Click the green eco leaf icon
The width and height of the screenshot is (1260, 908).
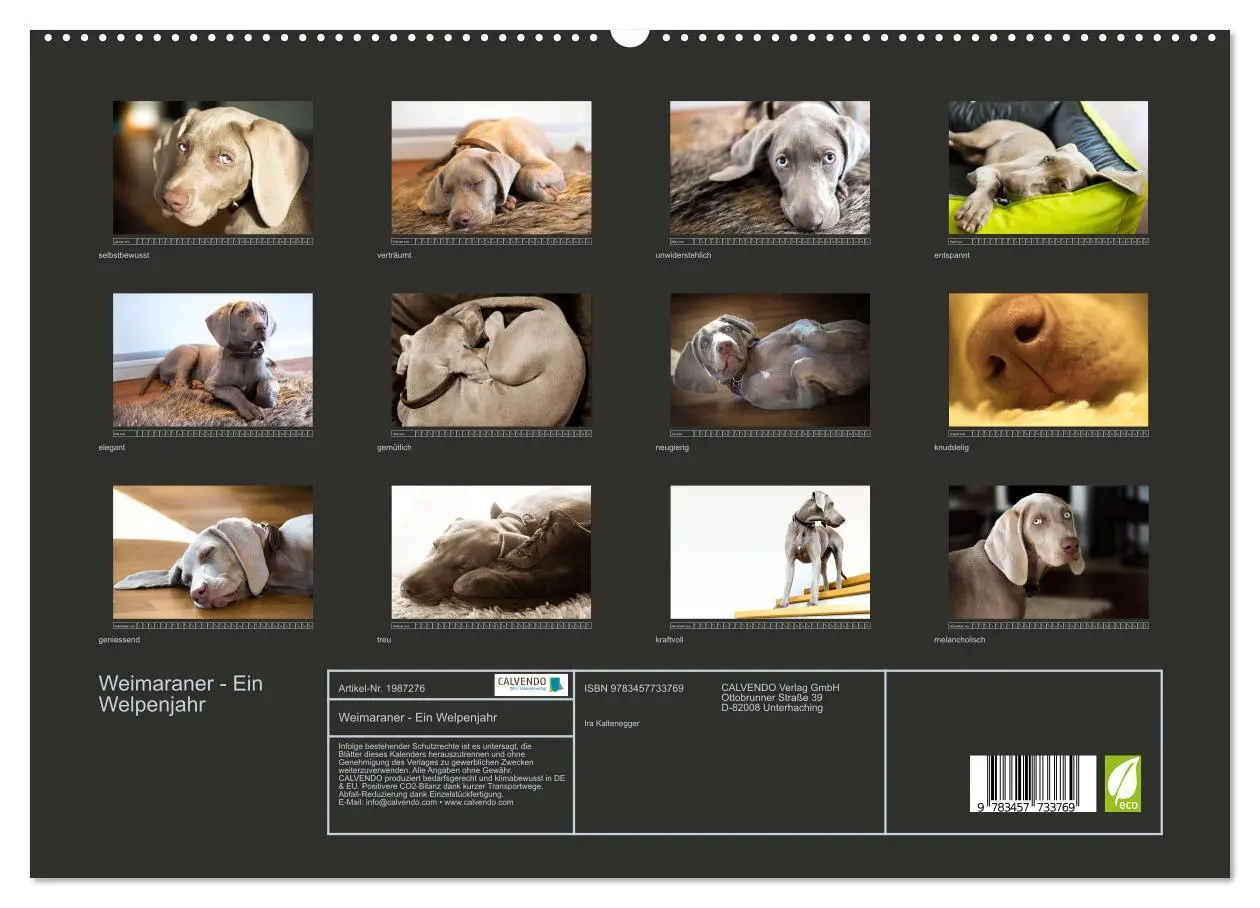pos(1126,781)
